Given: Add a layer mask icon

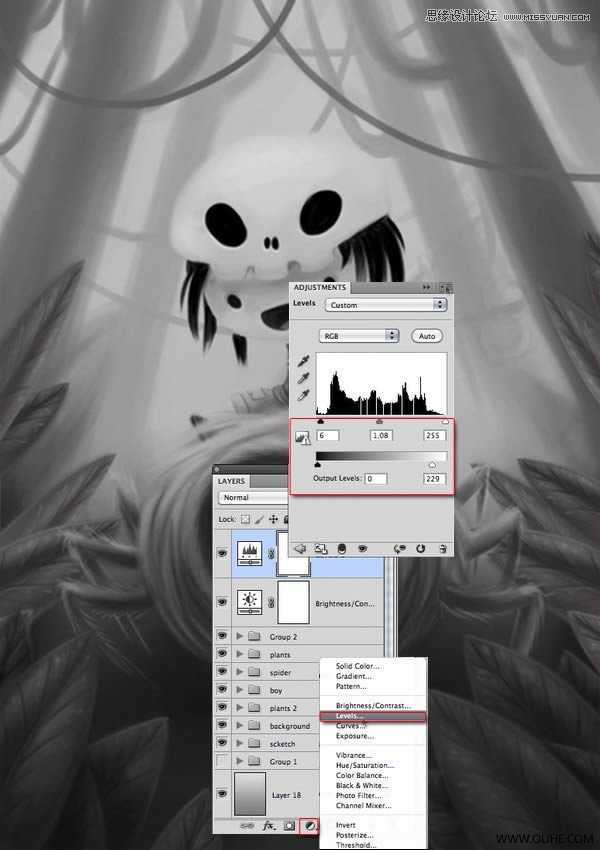Looking at the screenshot, I should click(290, 826).
